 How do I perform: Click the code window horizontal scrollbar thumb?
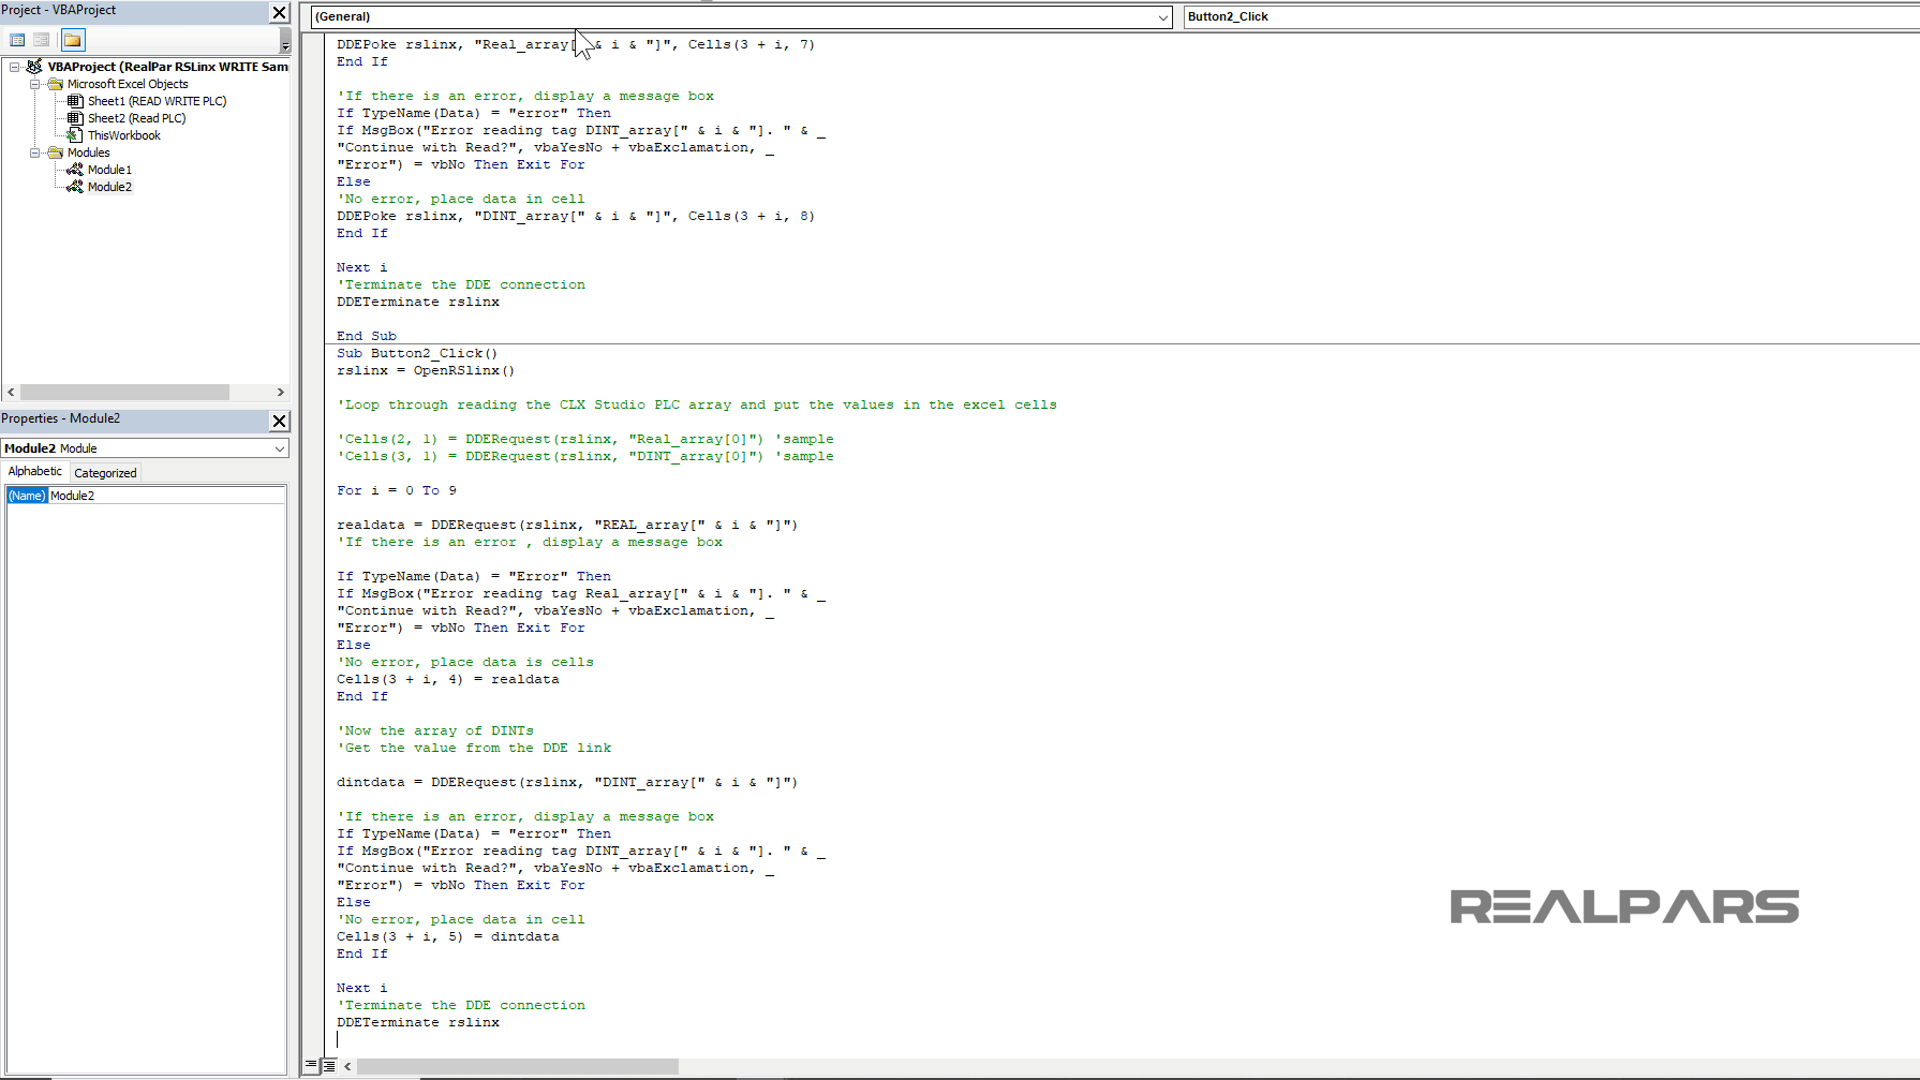tap(517, 1067)
